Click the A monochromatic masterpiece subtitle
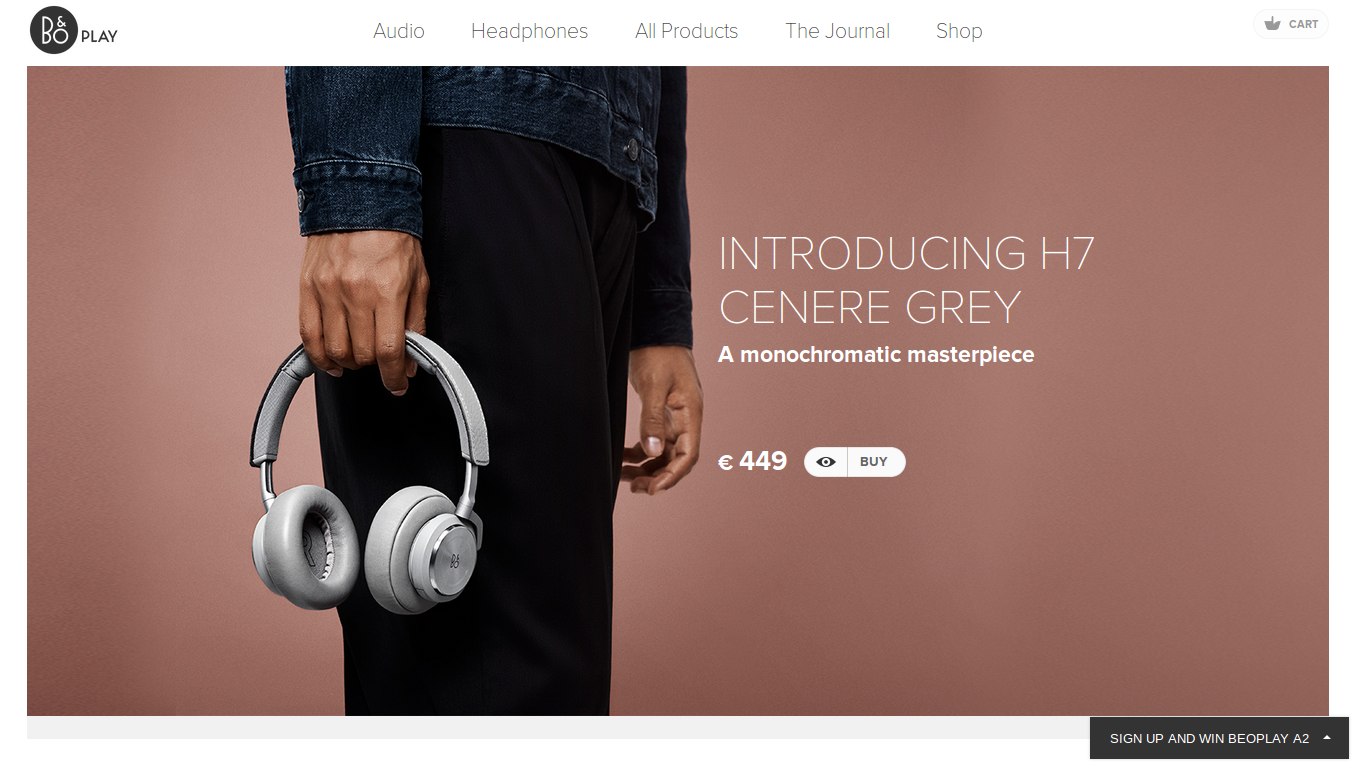Screen dimensions: 1356x768 876,354
